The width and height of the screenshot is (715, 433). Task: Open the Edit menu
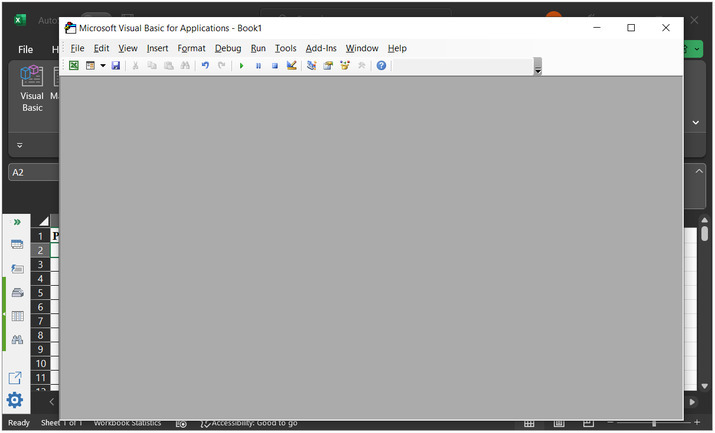pos(101,48)
